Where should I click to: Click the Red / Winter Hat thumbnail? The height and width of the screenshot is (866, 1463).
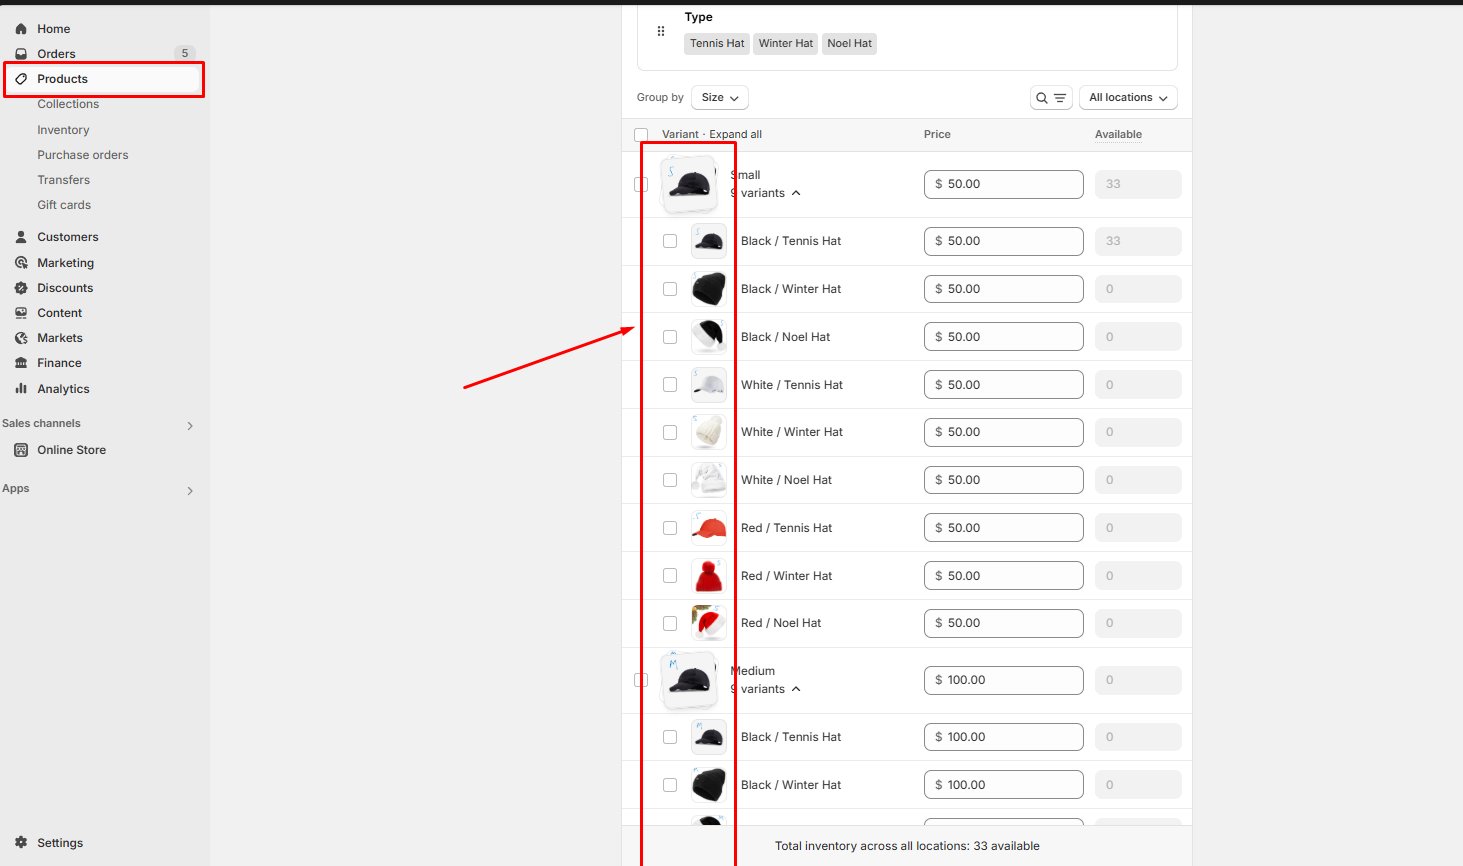pyautogui.click(x=709, y=576)
